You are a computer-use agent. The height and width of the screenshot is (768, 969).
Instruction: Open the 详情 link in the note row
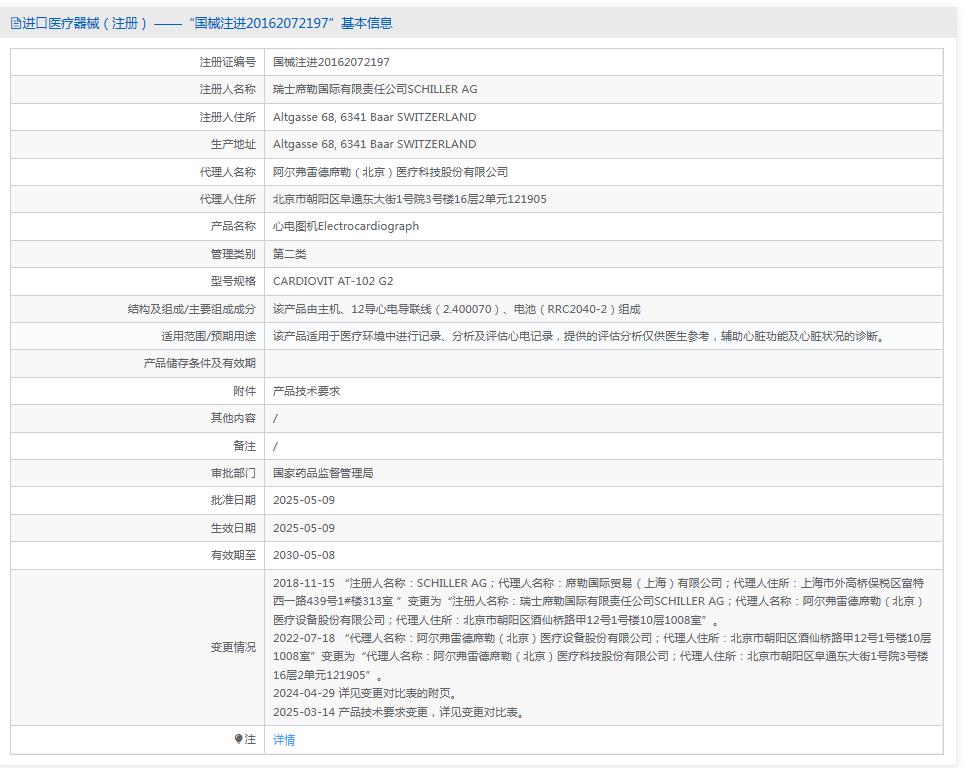(284, 740)
